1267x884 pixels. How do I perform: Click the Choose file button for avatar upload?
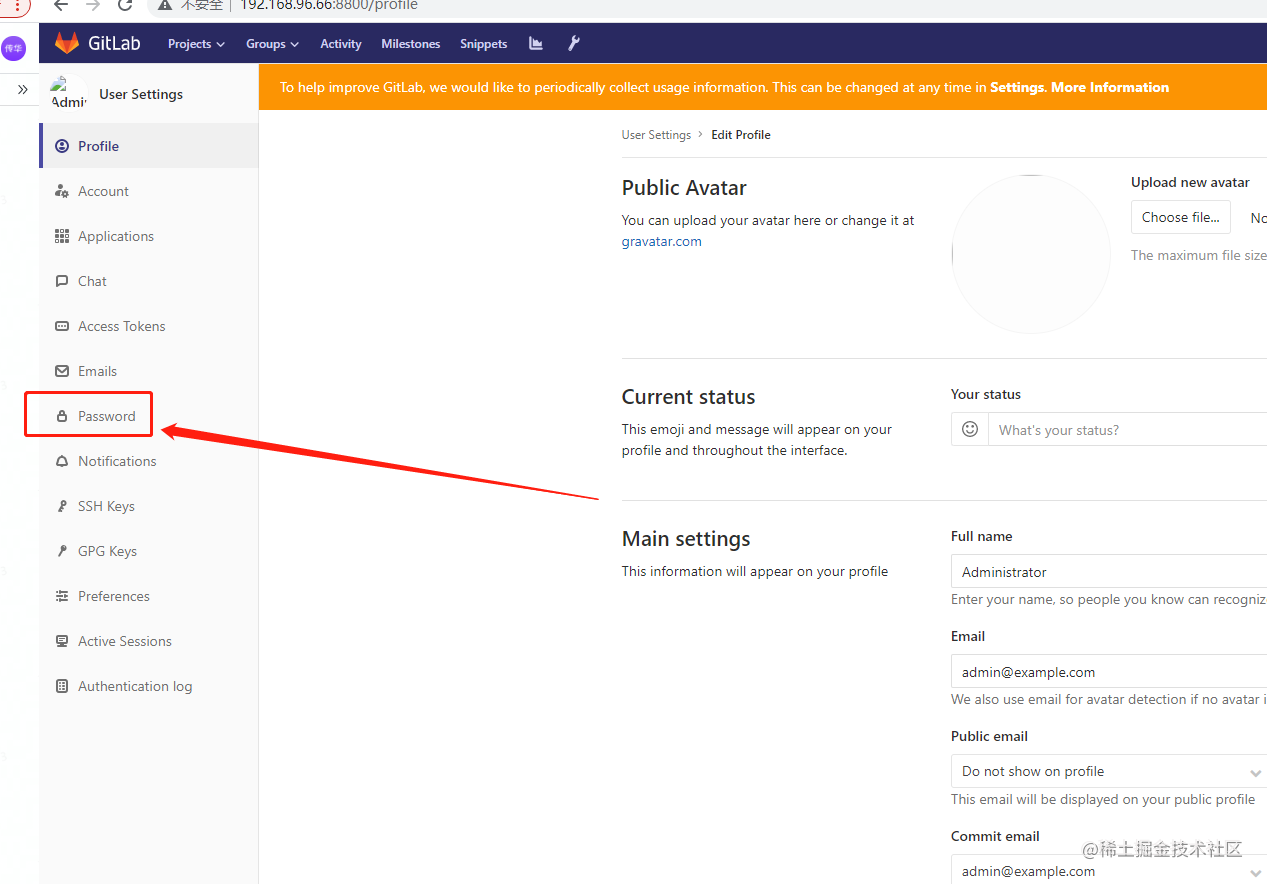point(1180,217)
